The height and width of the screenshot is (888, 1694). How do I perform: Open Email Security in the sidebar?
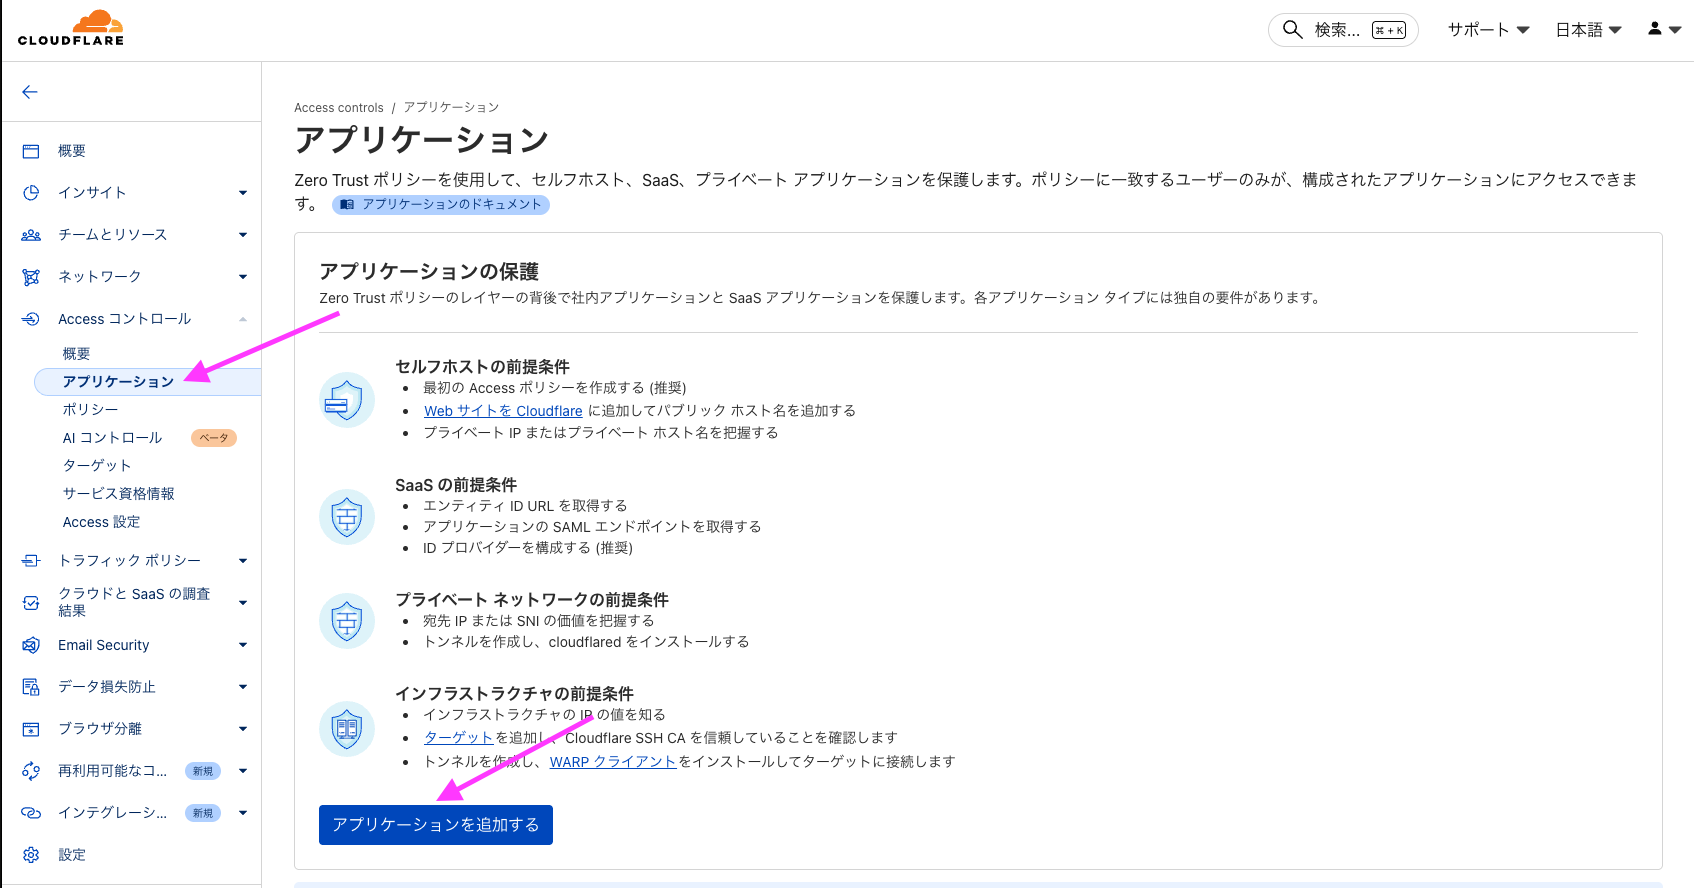point(103,645)
